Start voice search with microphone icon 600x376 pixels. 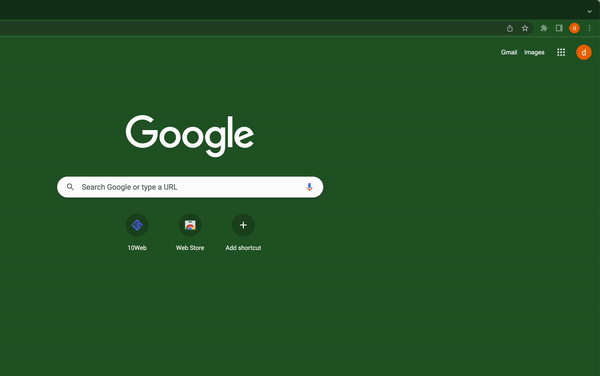tap(309, 187)
